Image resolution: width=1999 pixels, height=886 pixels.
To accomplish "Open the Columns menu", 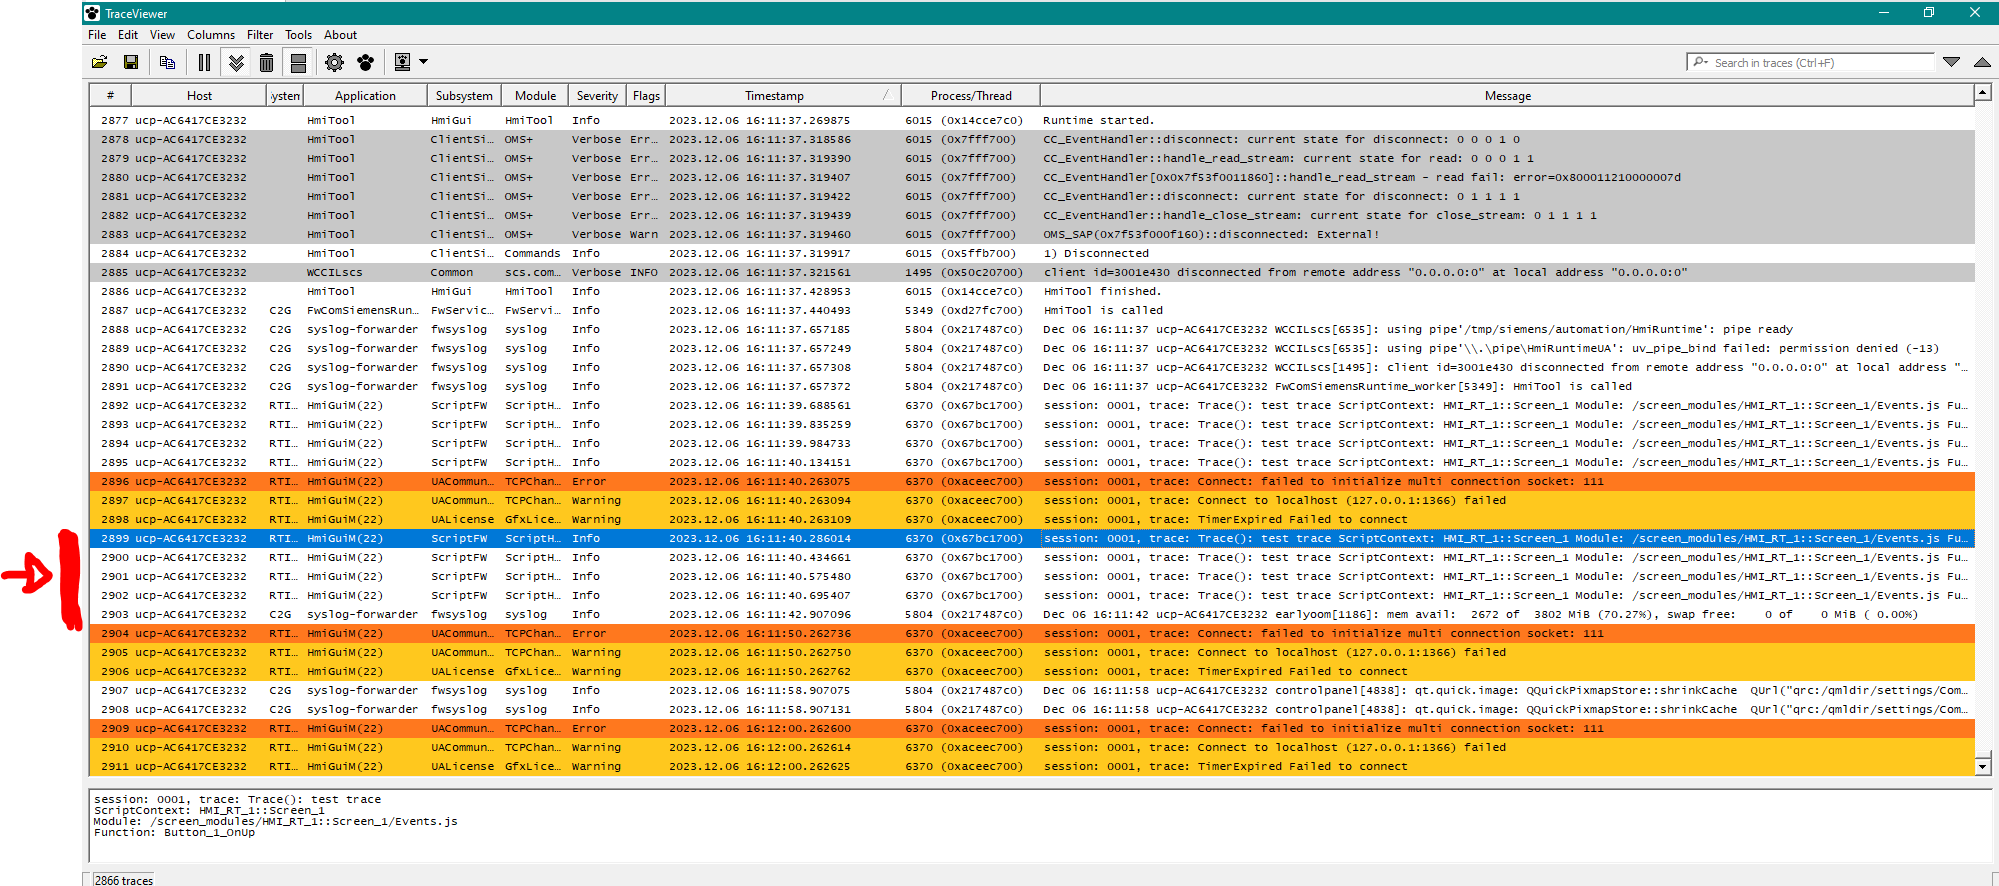I will tap(211, 35).
